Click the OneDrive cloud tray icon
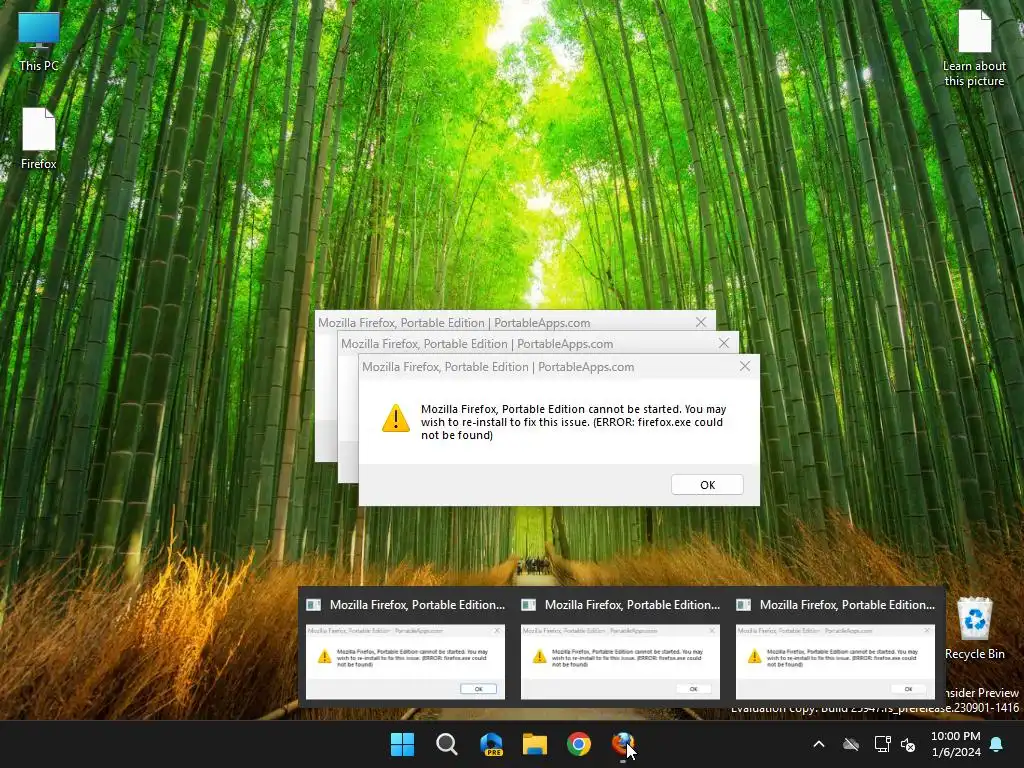The image size is (1024, 768). (850, 744)
